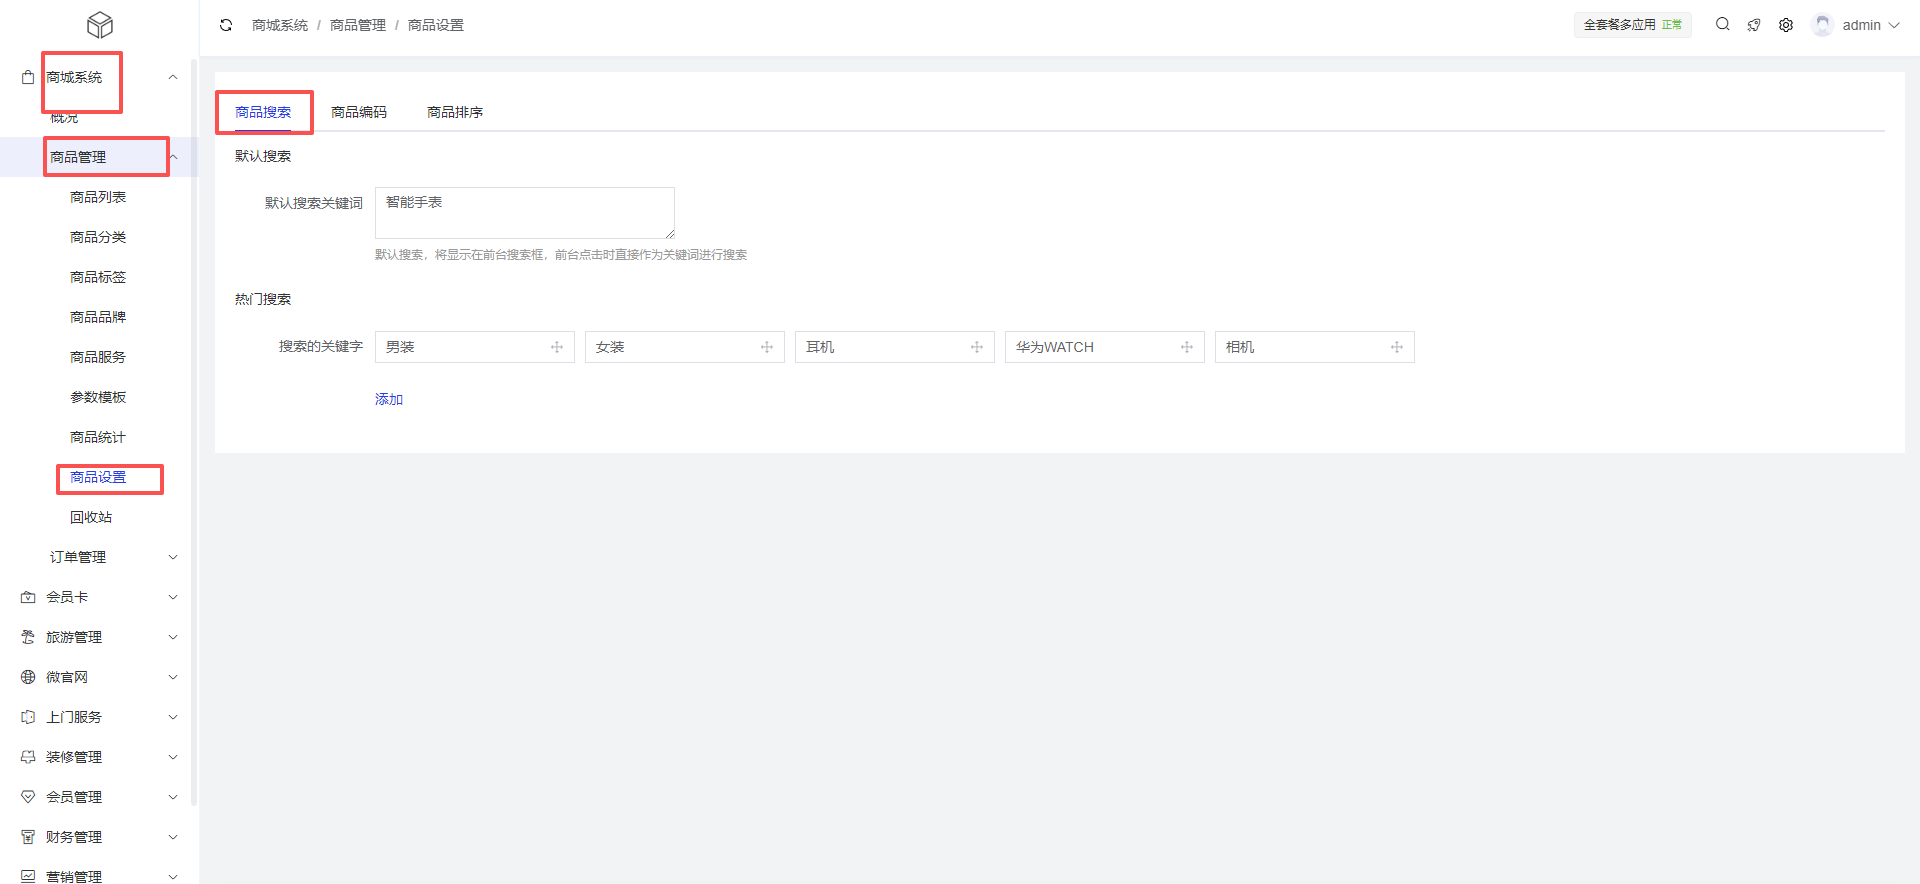Click the refresh icon beside the breadcrumb
Screen dimensions: 1920x884
tap(226, 25)
